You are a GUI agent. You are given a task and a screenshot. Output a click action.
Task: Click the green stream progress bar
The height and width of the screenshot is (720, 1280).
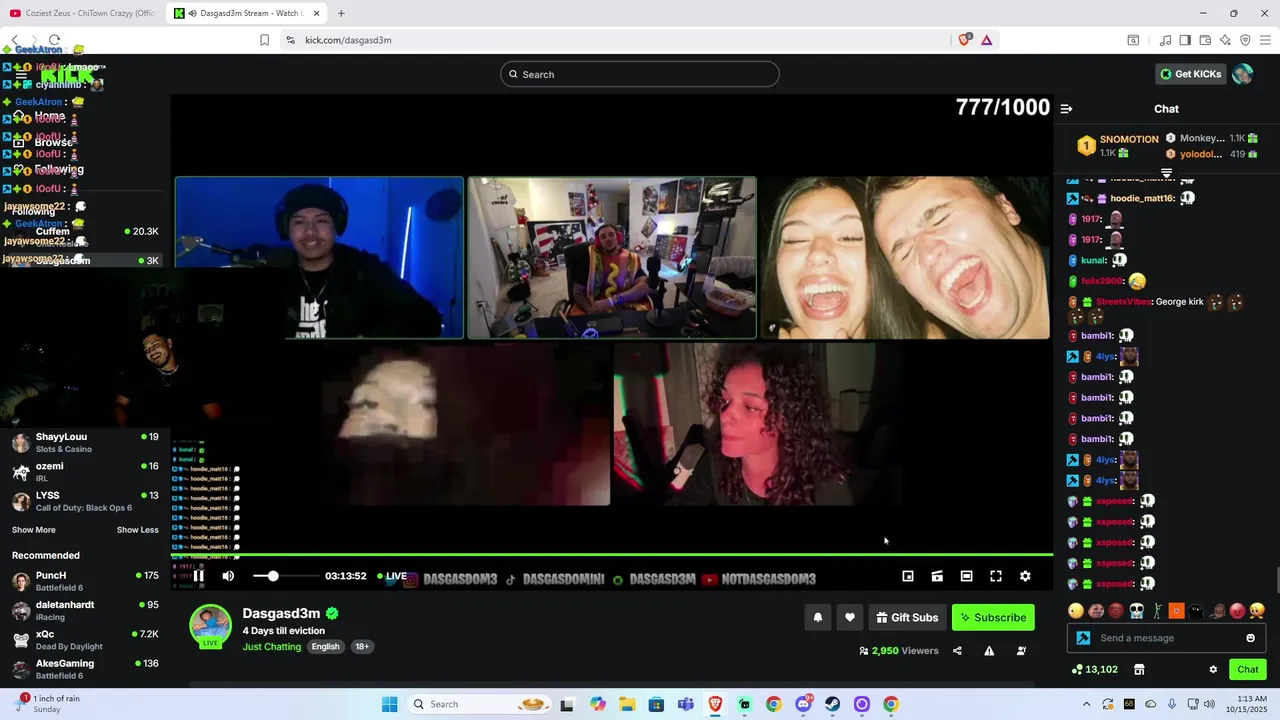(x=612, y=554)
